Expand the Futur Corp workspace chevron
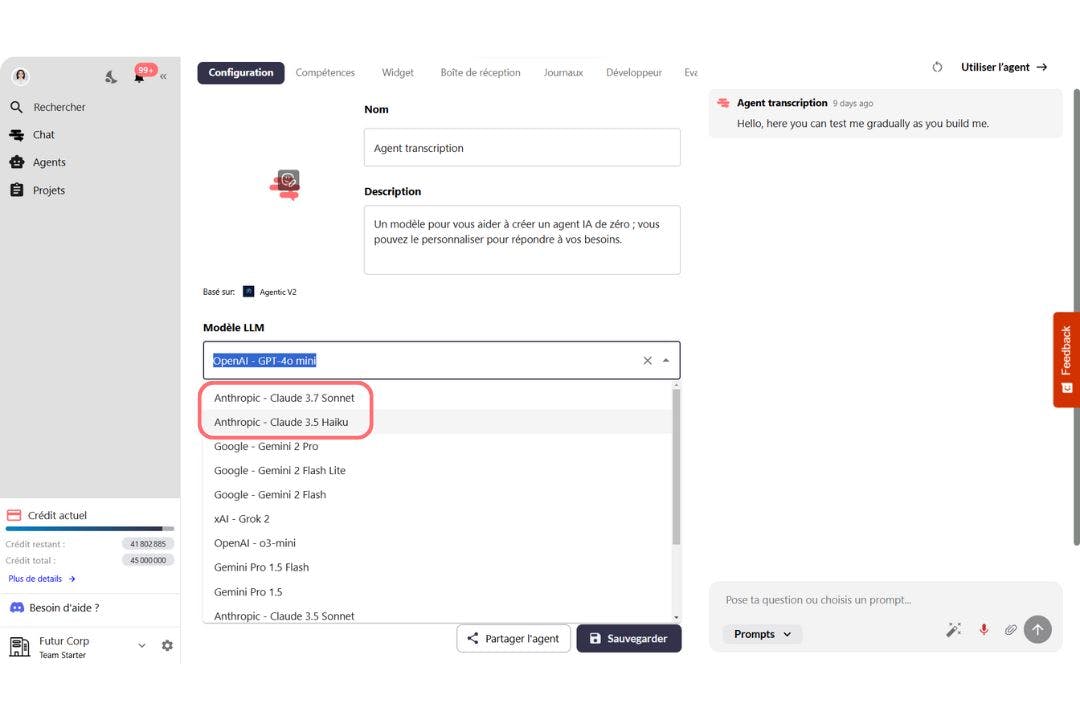Image resolution: width=1080 pixels, height=720 pixels. click(141, 646)
